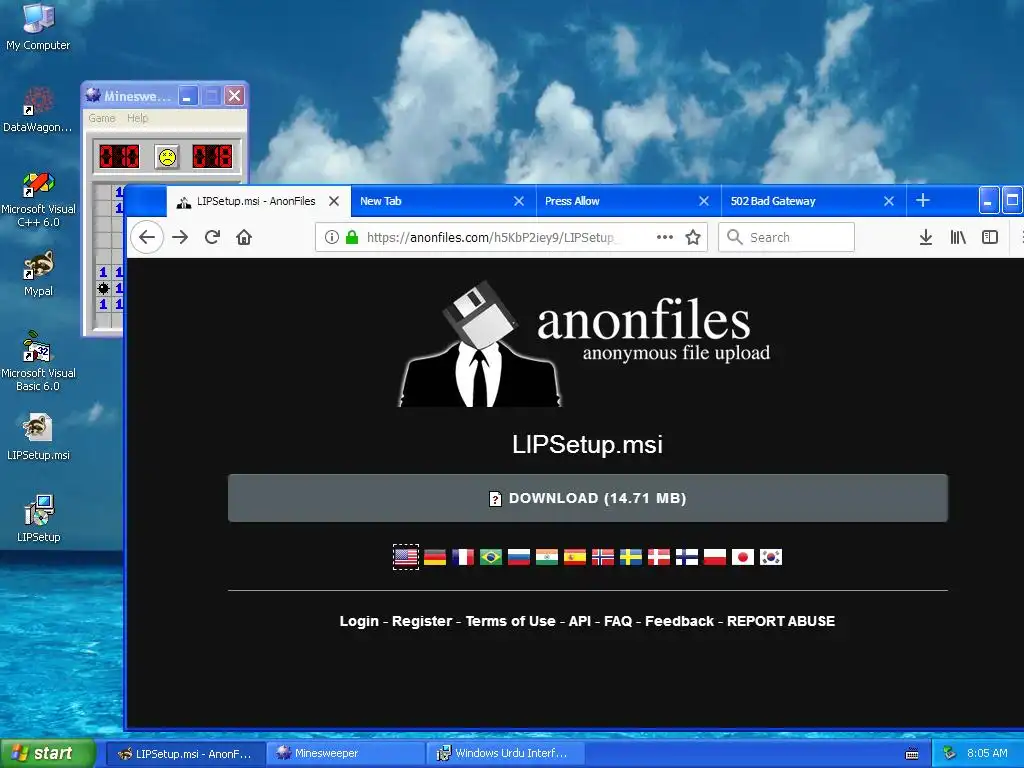This screenshot has height=768, width=1024.
Task: Activate Minesweeper from the taskbar
Action: (346, 753)
